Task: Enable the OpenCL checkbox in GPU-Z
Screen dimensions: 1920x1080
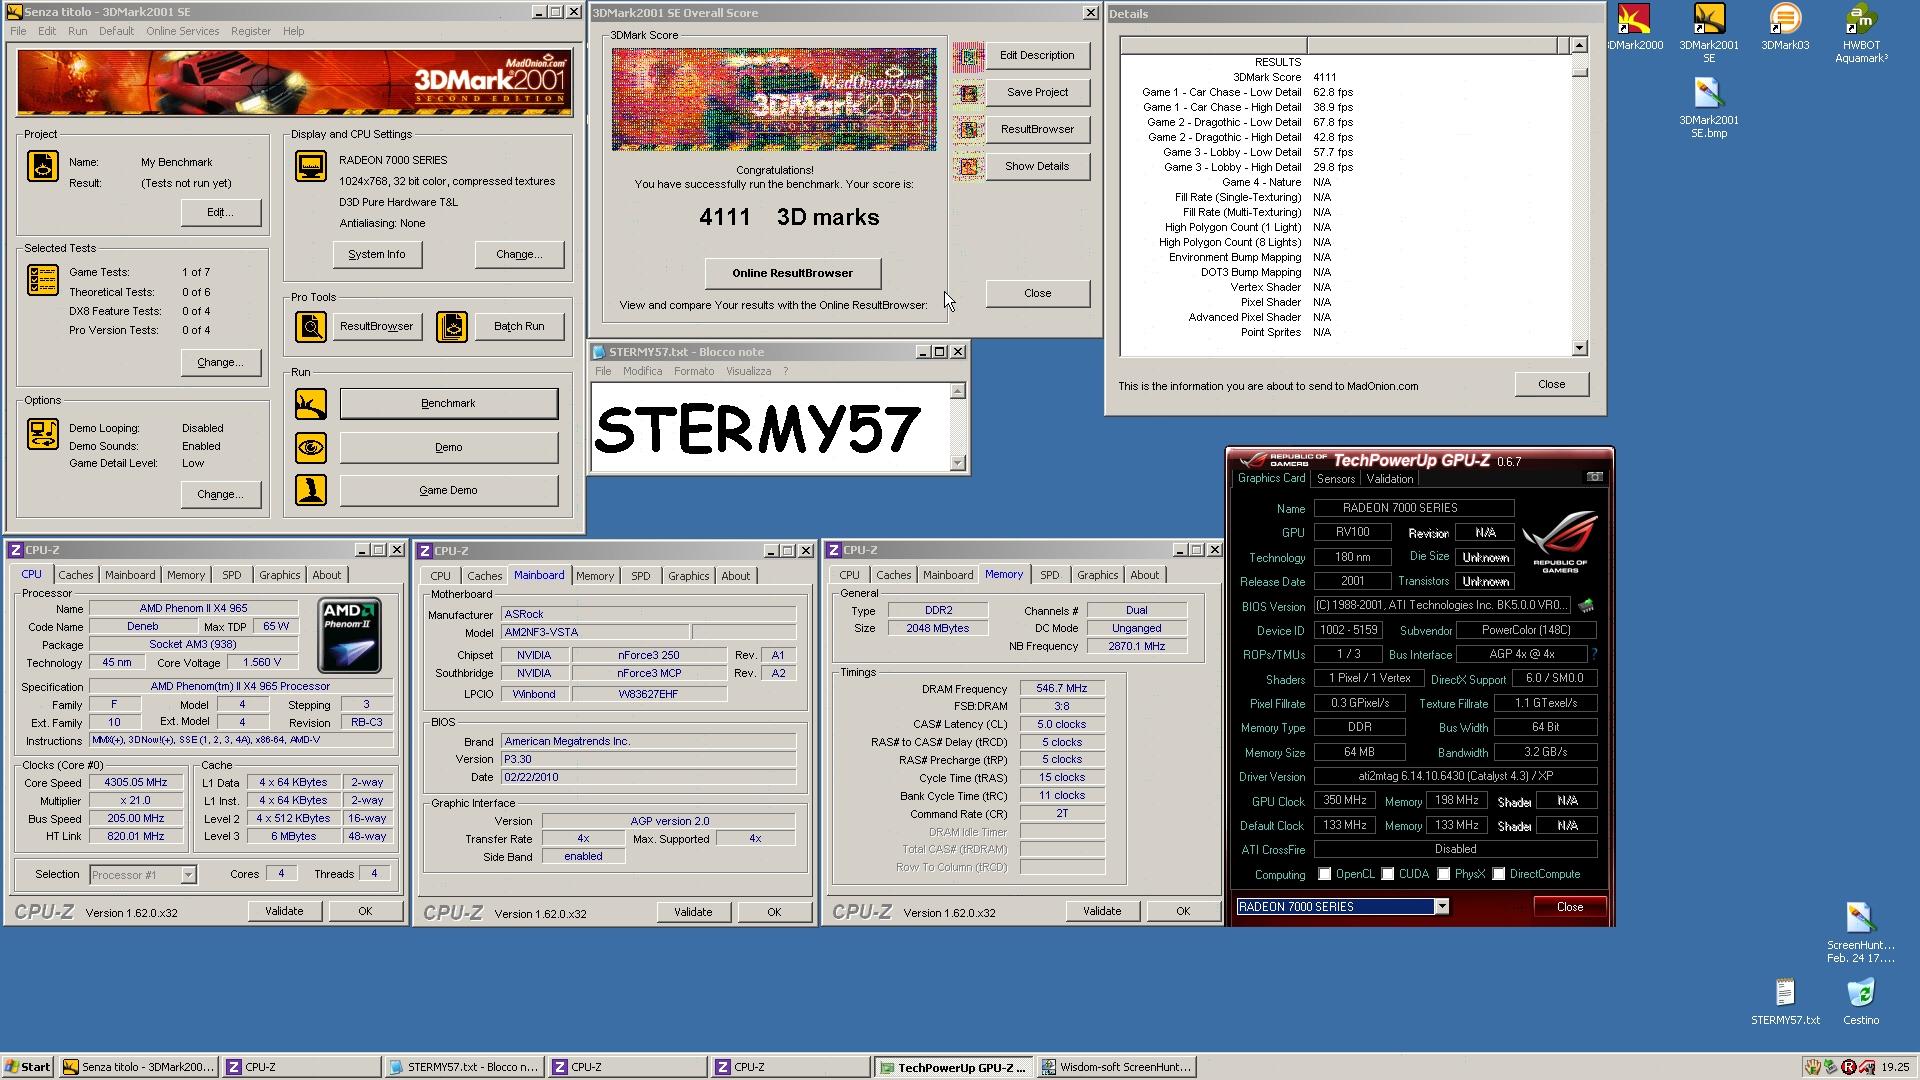Action: pos(1325,874)
